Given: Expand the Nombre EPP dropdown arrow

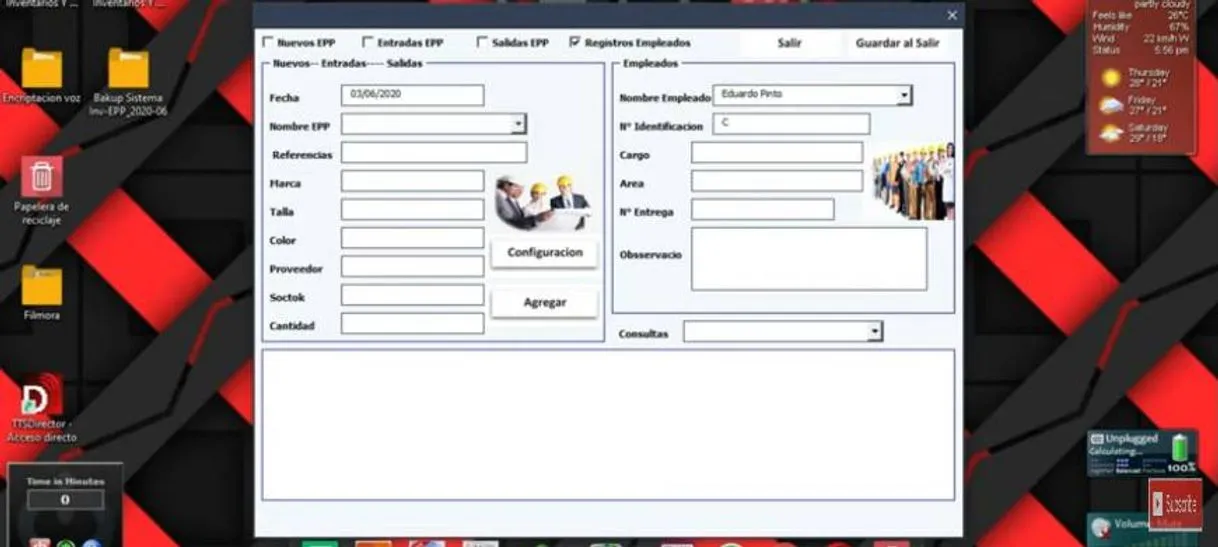Looking at the screenshot, I should tap(518, 124).
